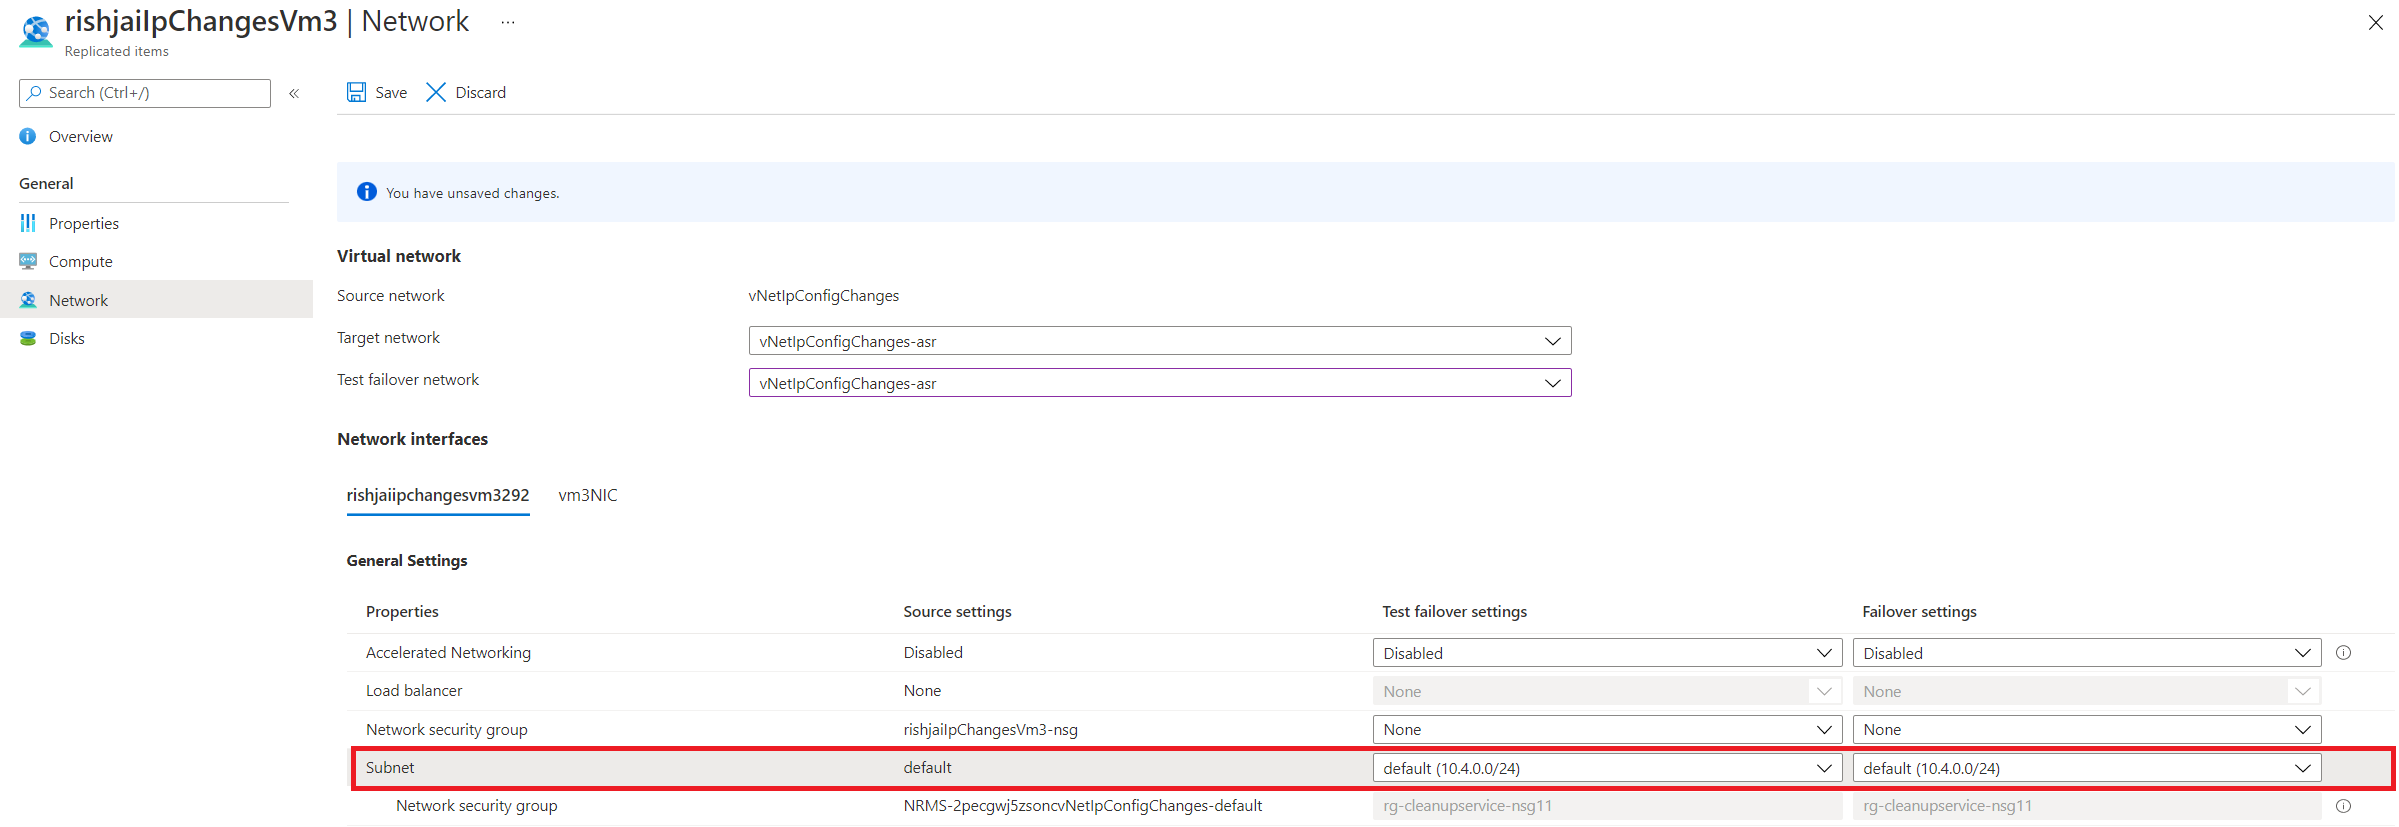Click the Properties bars icon
The image size is (2399, 827).
click(x=28, y=223)
